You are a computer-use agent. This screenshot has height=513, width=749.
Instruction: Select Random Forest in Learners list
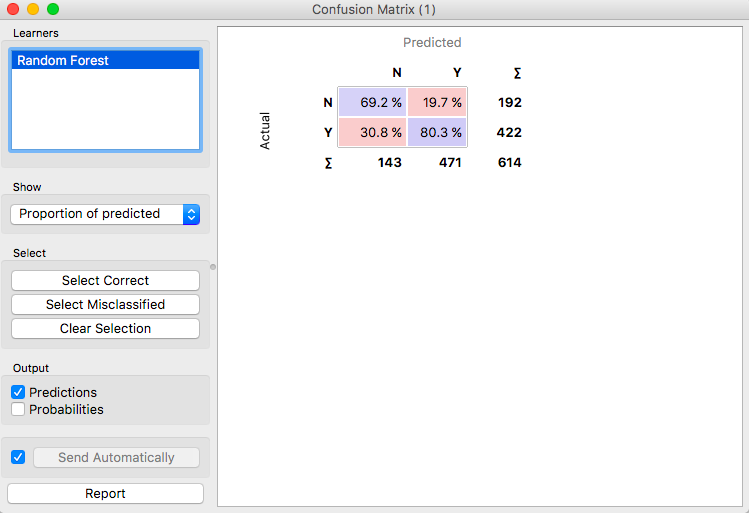pos(105,61)
